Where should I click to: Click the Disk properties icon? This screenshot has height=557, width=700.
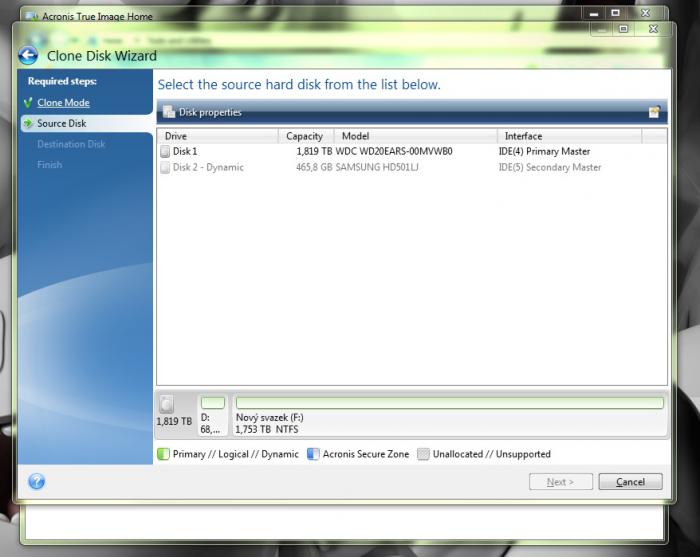pos(168,113)
